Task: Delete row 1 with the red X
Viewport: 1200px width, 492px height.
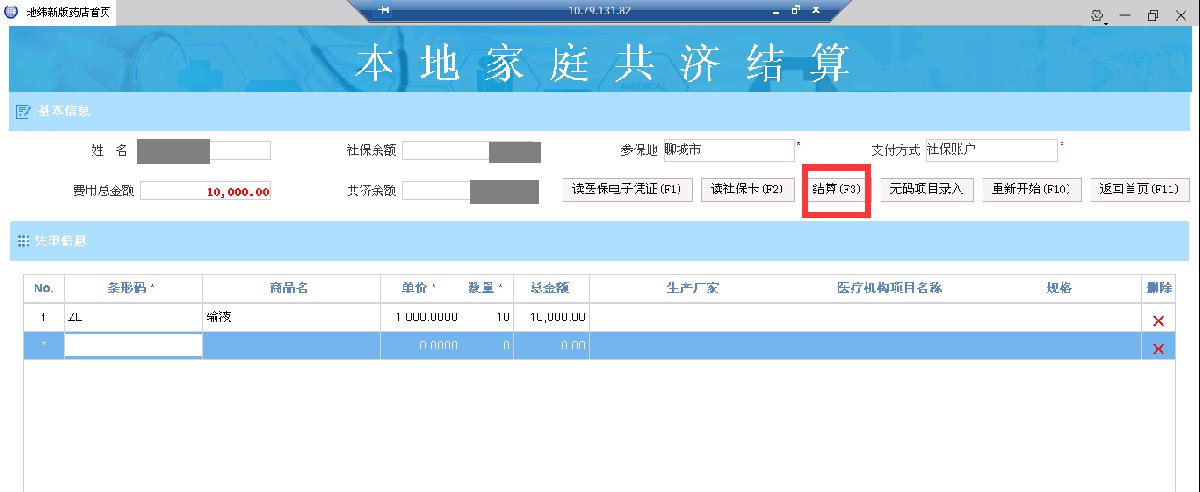Action: [x=1158, y=321]
